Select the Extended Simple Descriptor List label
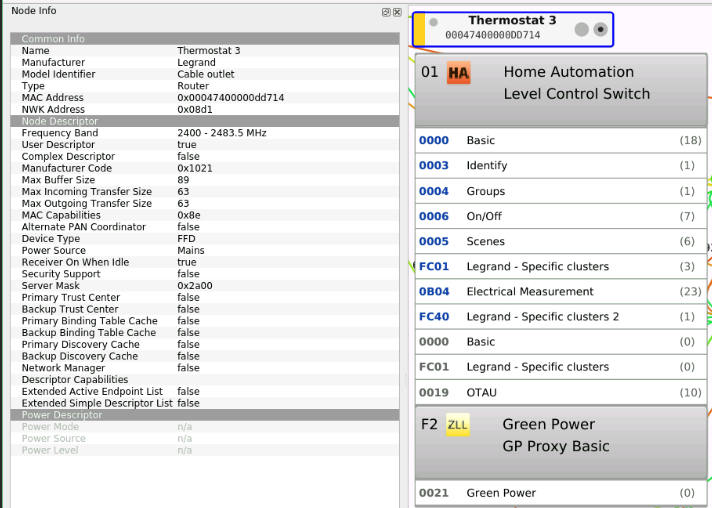Viewport: 712px width, 508px height. [x=97, y=403]
